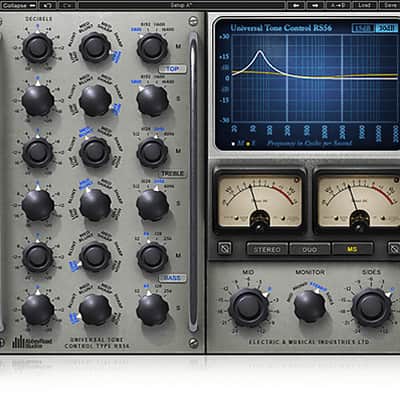This screenshot has width=400, height=400.
Task: Select the MS processing mode
Action: point(352,249)
